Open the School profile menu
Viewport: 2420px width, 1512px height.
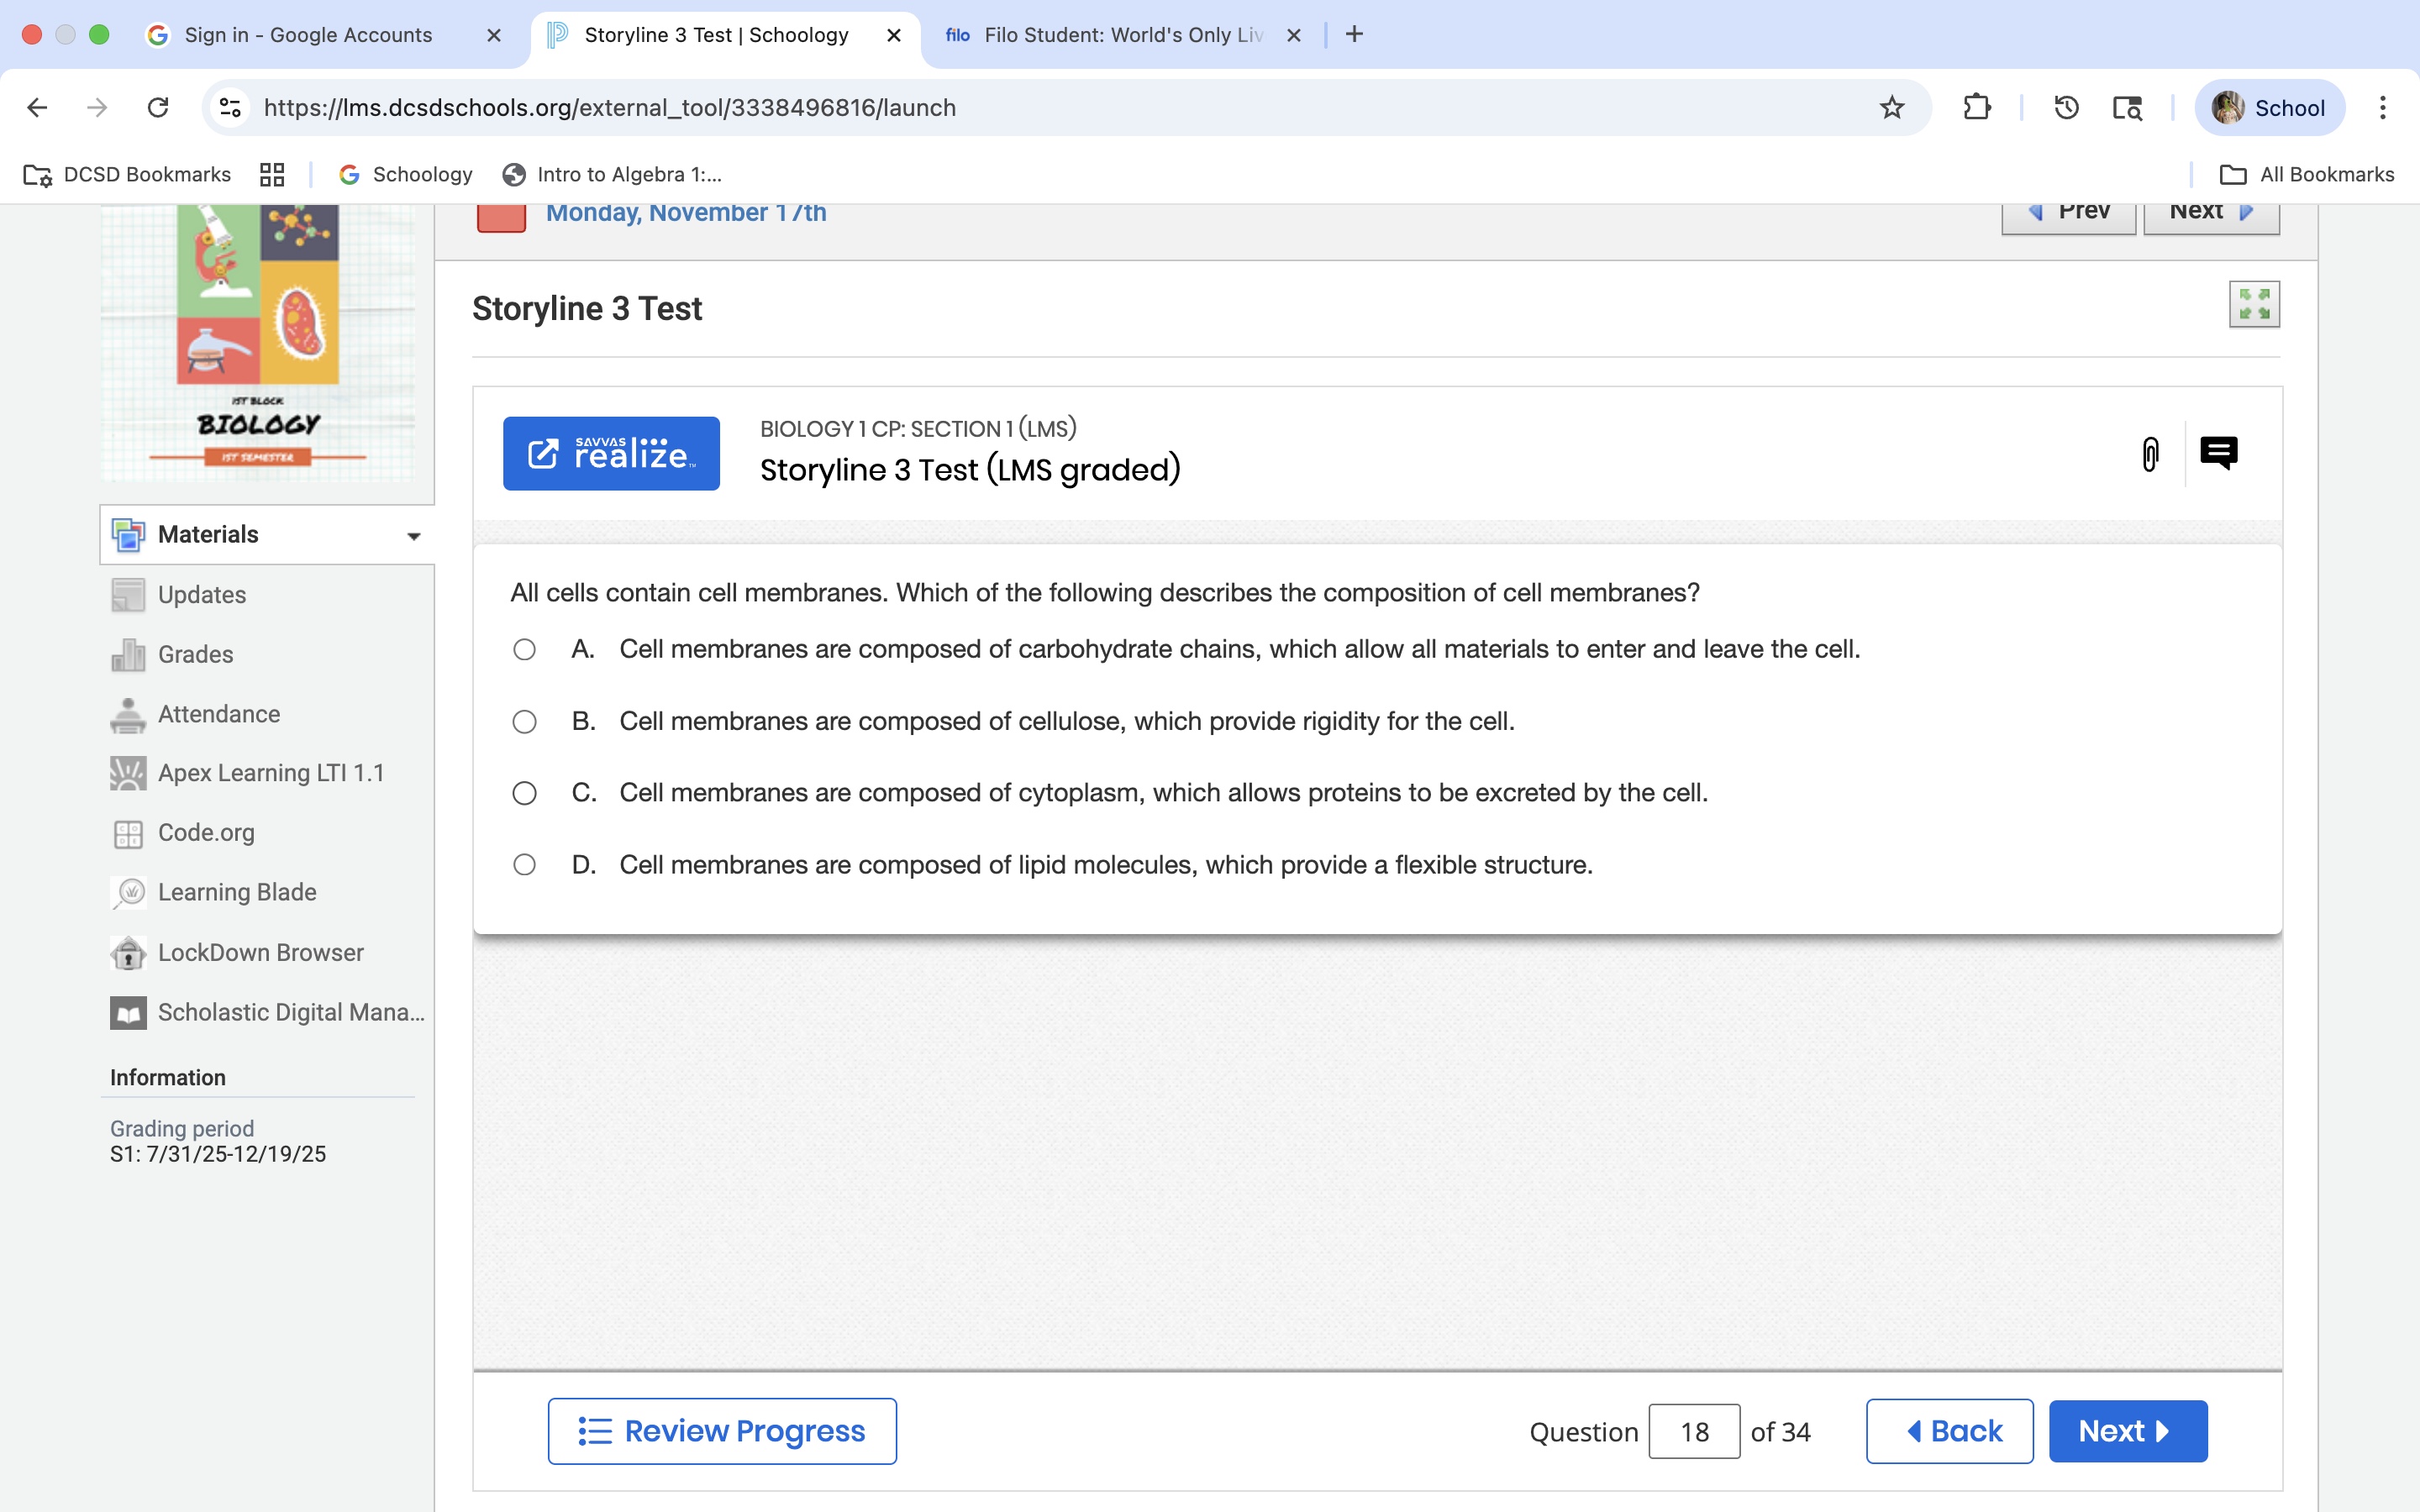pos(2268,107)
